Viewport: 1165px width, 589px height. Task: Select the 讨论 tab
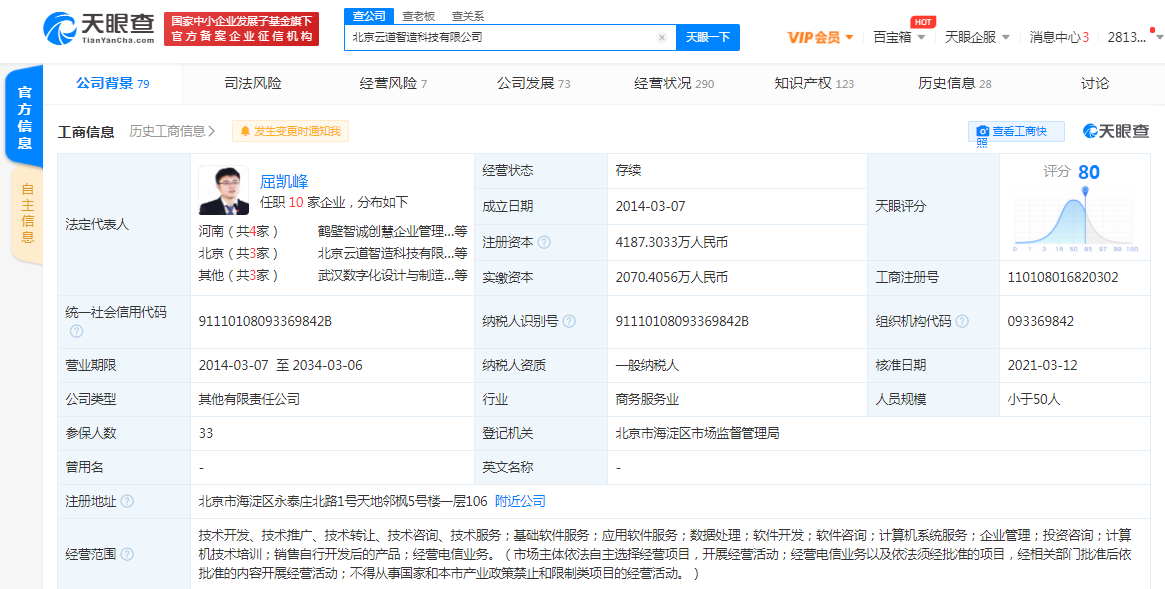click(1094, 84)
